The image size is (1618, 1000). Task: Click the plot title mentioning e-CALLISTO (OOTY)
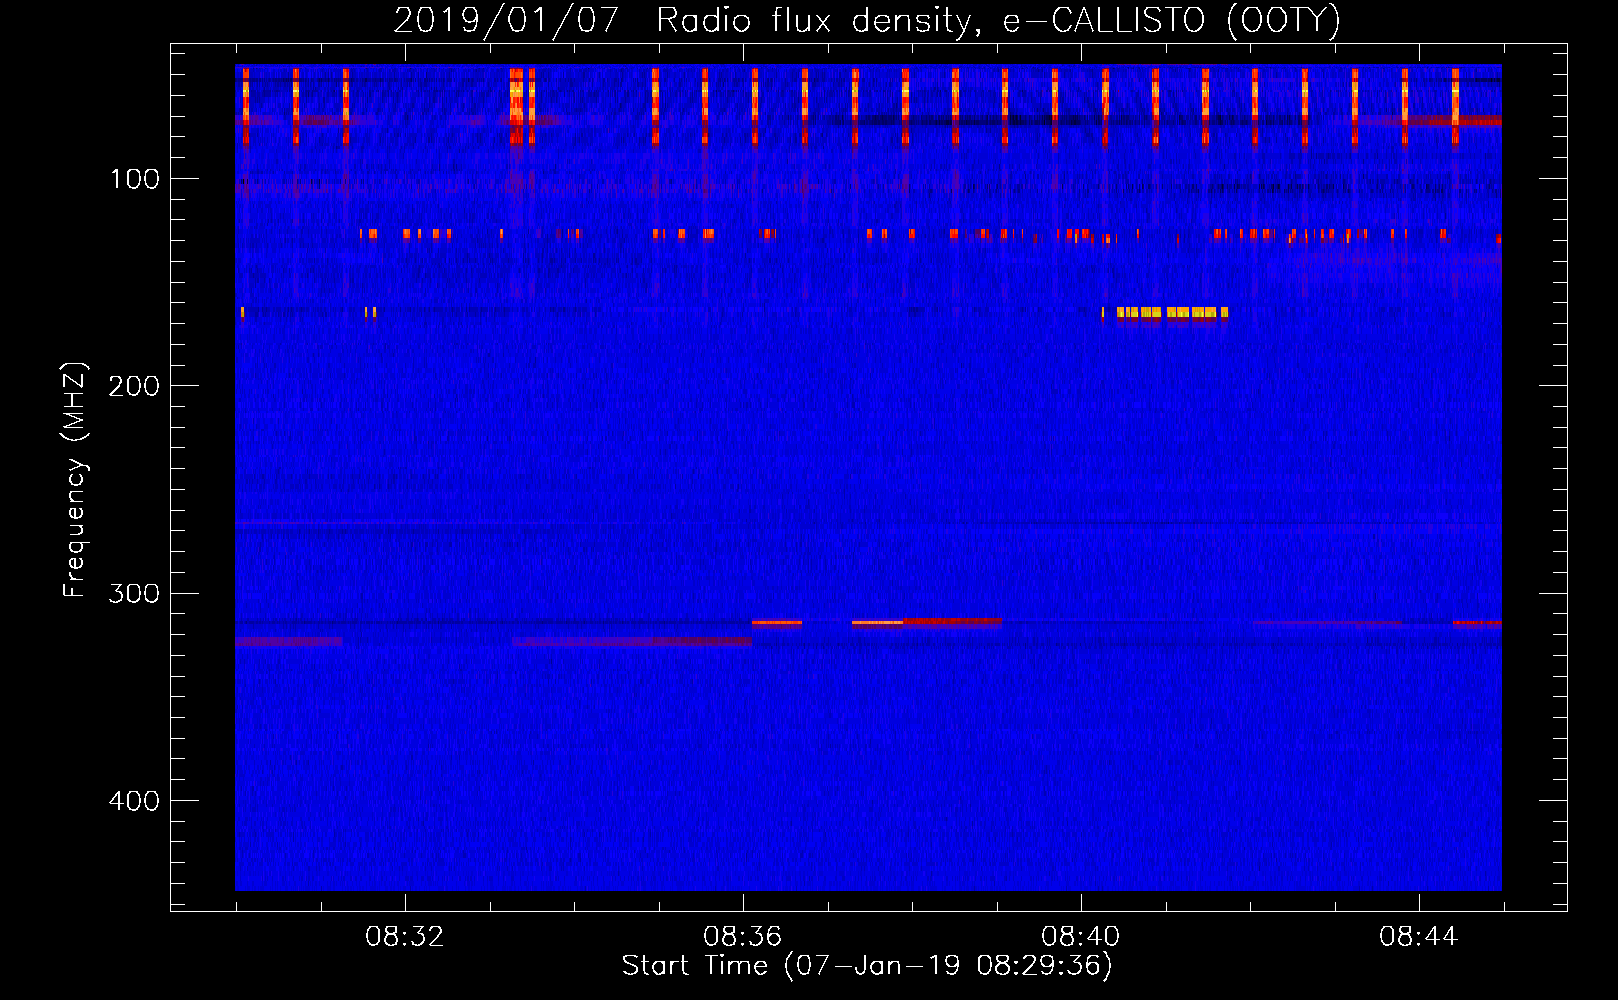(x=867, y=20)
